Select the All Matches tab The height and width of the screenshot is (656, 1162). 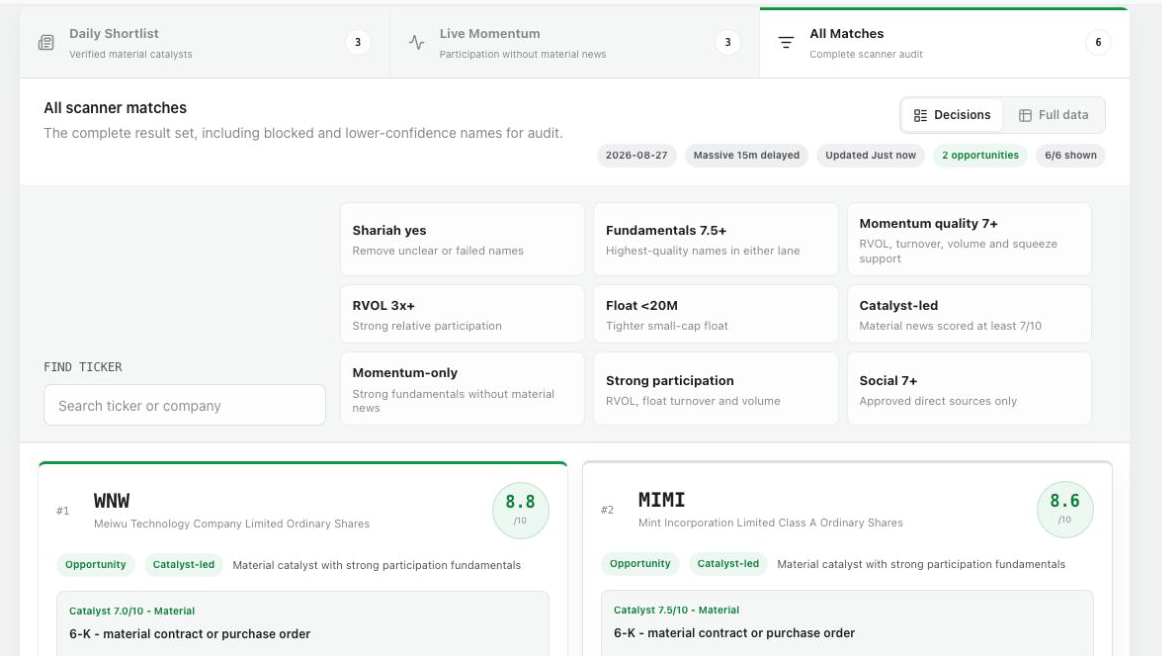point(944,43)
